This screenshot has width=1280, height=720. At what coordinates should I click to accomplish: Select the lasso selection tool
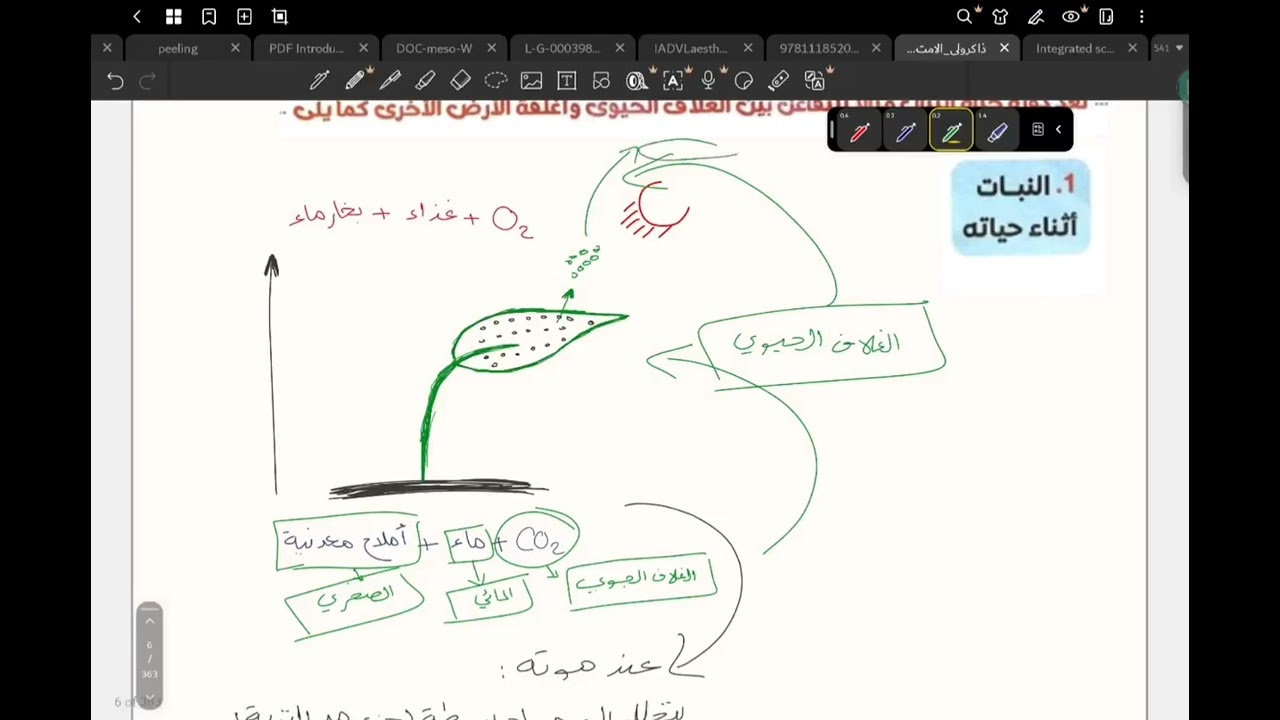coord(495,80)
